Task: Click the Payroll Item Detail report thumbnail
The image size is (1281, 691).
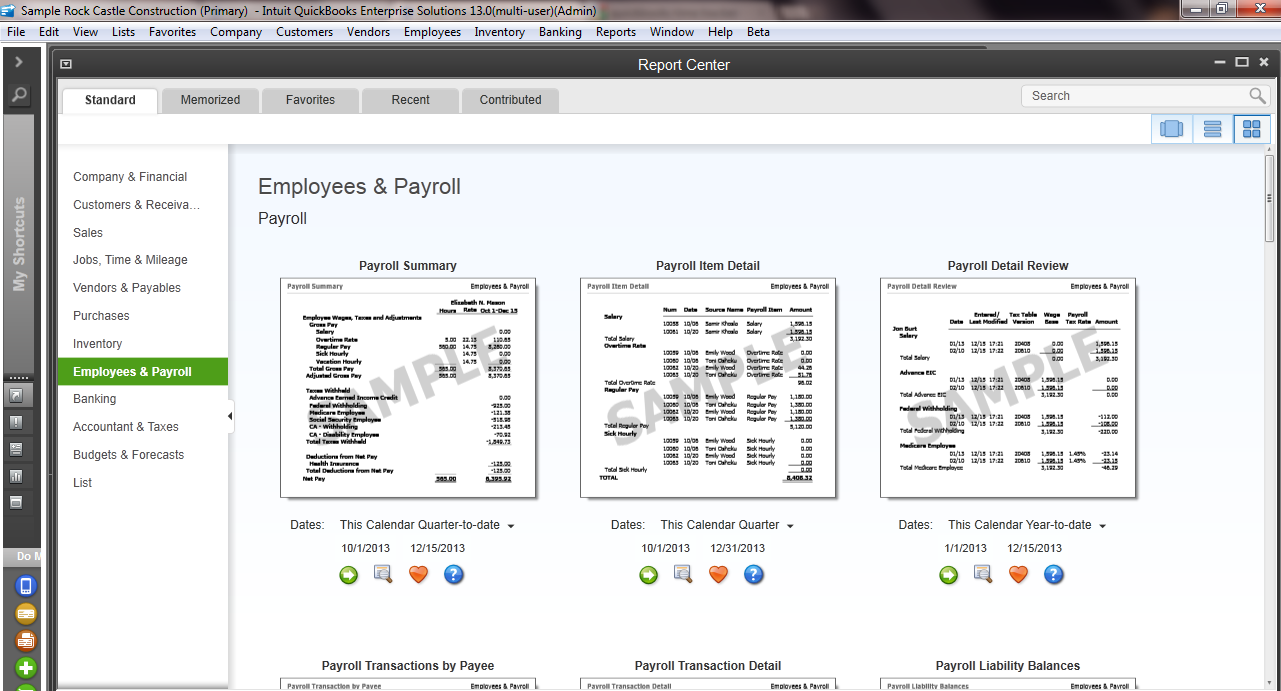Action: (x=708, y=388)
